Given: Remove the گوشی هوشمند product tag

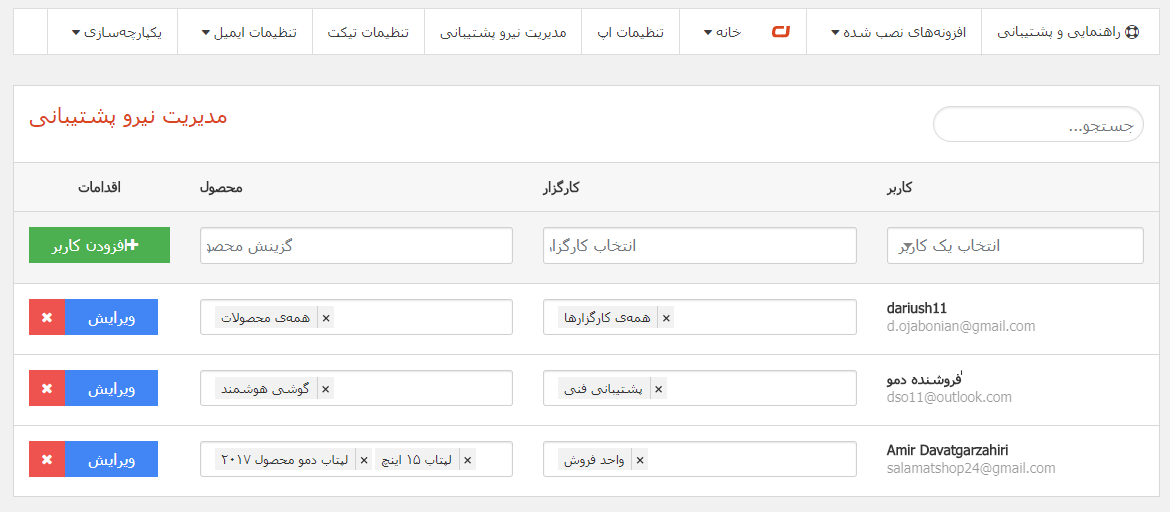Looking at the screenshot, I should [x=325, y=389].
